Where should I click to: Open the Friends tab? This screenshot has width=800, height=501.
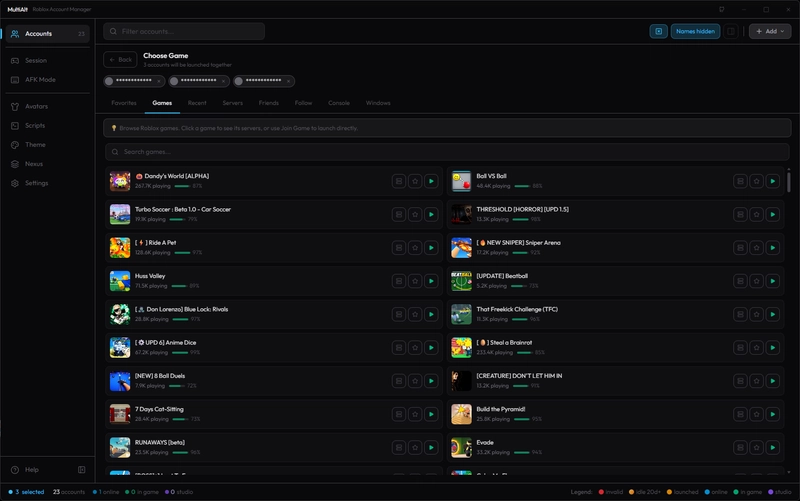click(268, 103)
